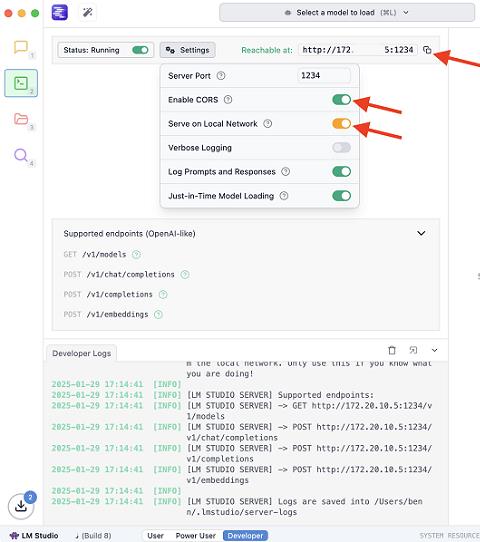This screenshot has height=542, width=480.
Task: Copy the server address icon
Action: pyautogui.click(x=427, y=50)
